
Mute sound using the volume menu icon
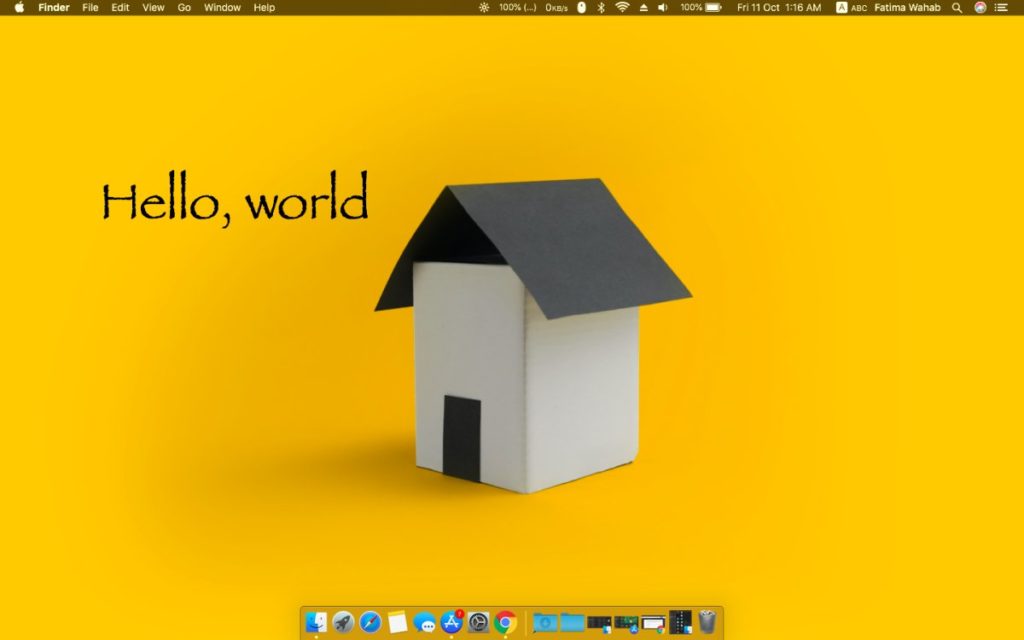pyautogui.click(x=664, y=8)
